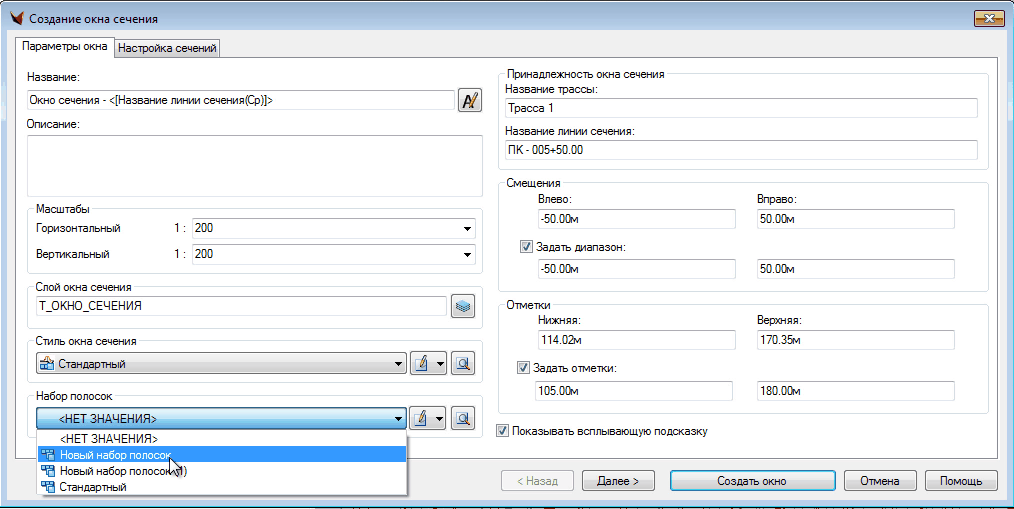Choose '<НЕТ ЗНАЧЕНИЯ>' list option

click(109, 438)
